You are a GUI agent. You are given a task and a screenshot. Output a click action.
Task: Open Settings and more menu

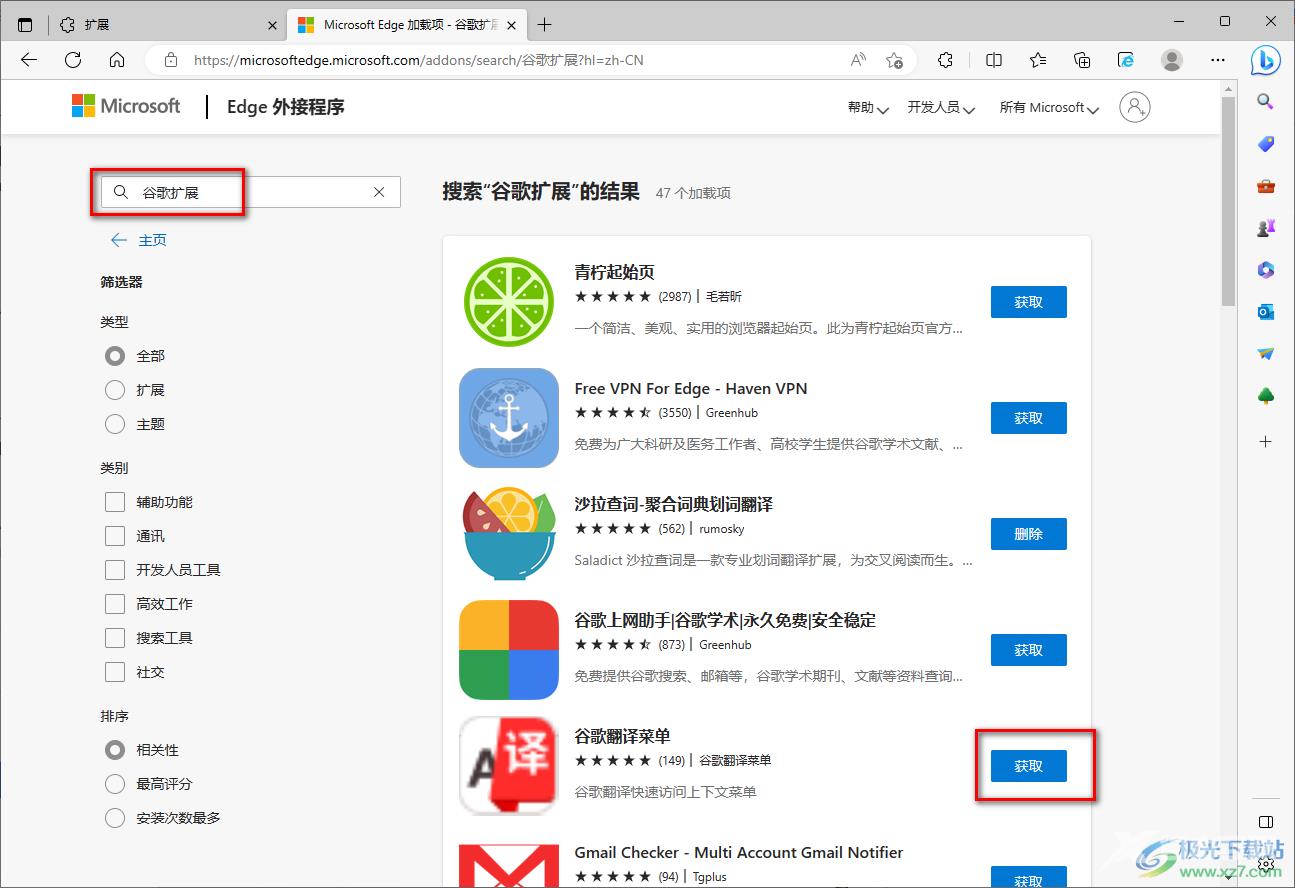coord(1218,60)
